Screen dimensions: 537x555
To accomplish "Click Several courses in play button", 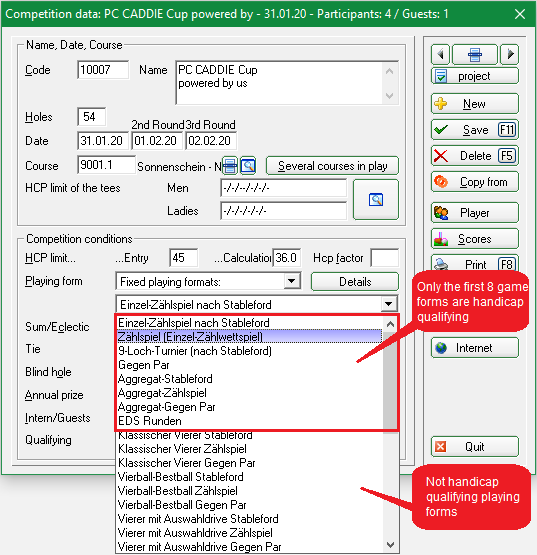I will pos(332,166).
